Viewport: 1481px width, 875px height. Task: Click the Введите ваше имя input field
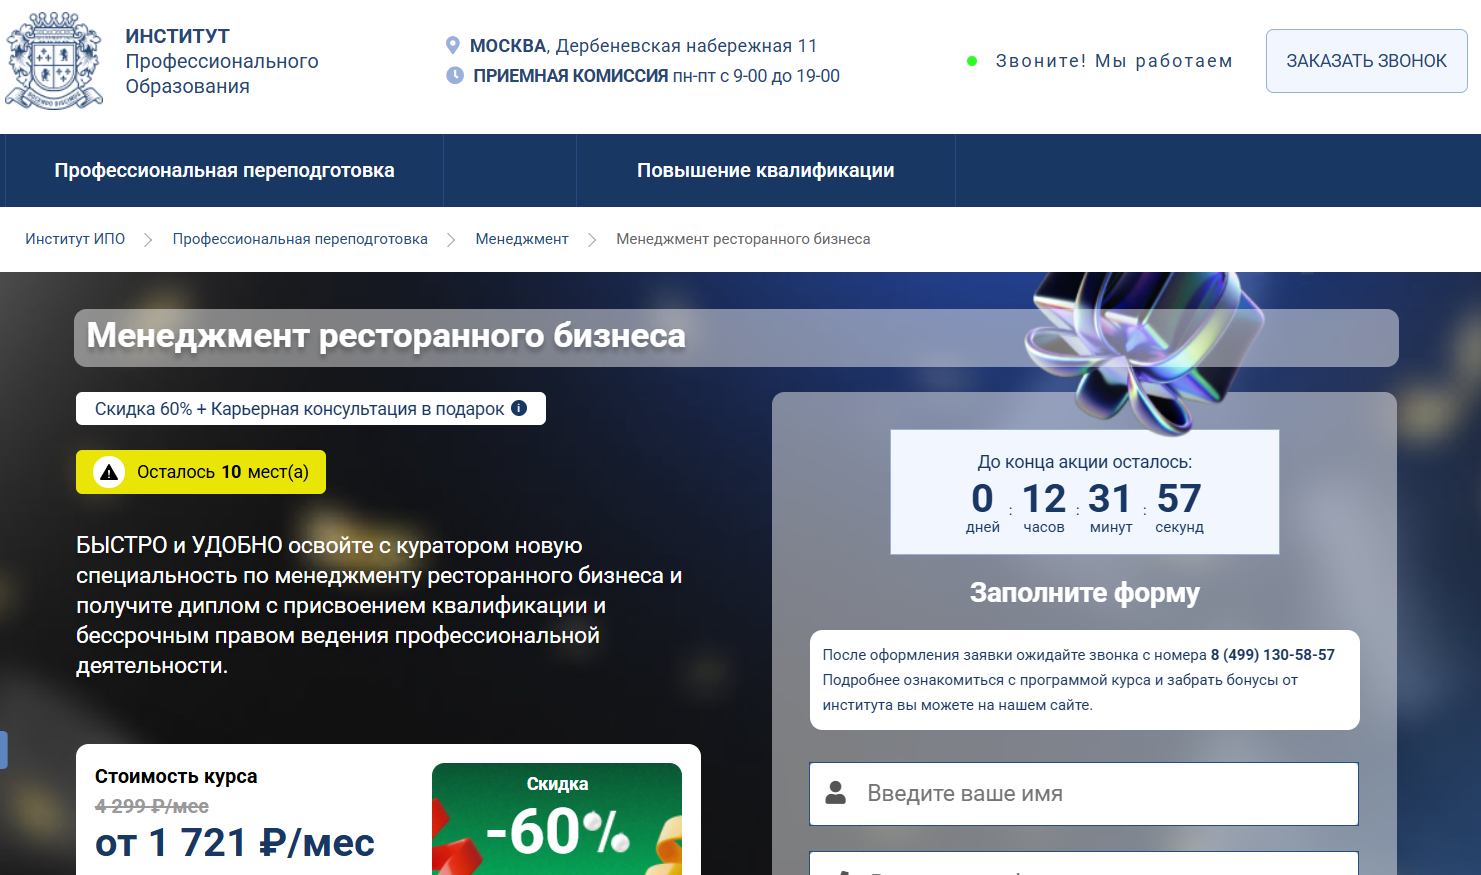1100,794
